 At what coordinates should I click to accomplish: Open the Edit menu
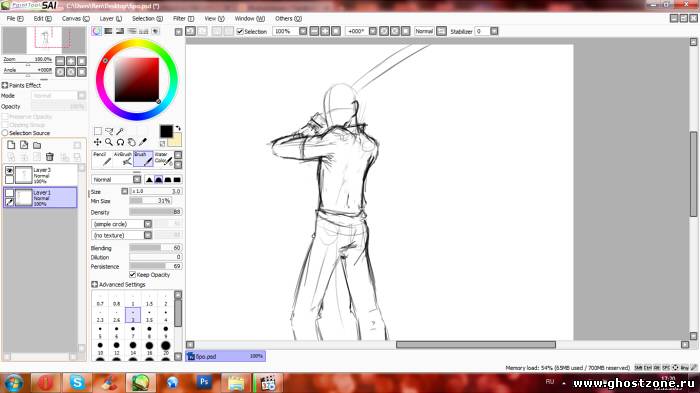click(x=42, y=18)
